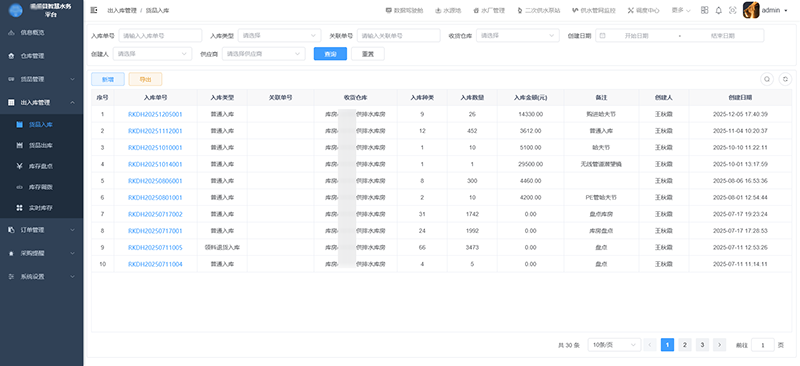Select 货品出库 in the sidebar
Screen dimensions: 800x366
[x=41, y=145]
